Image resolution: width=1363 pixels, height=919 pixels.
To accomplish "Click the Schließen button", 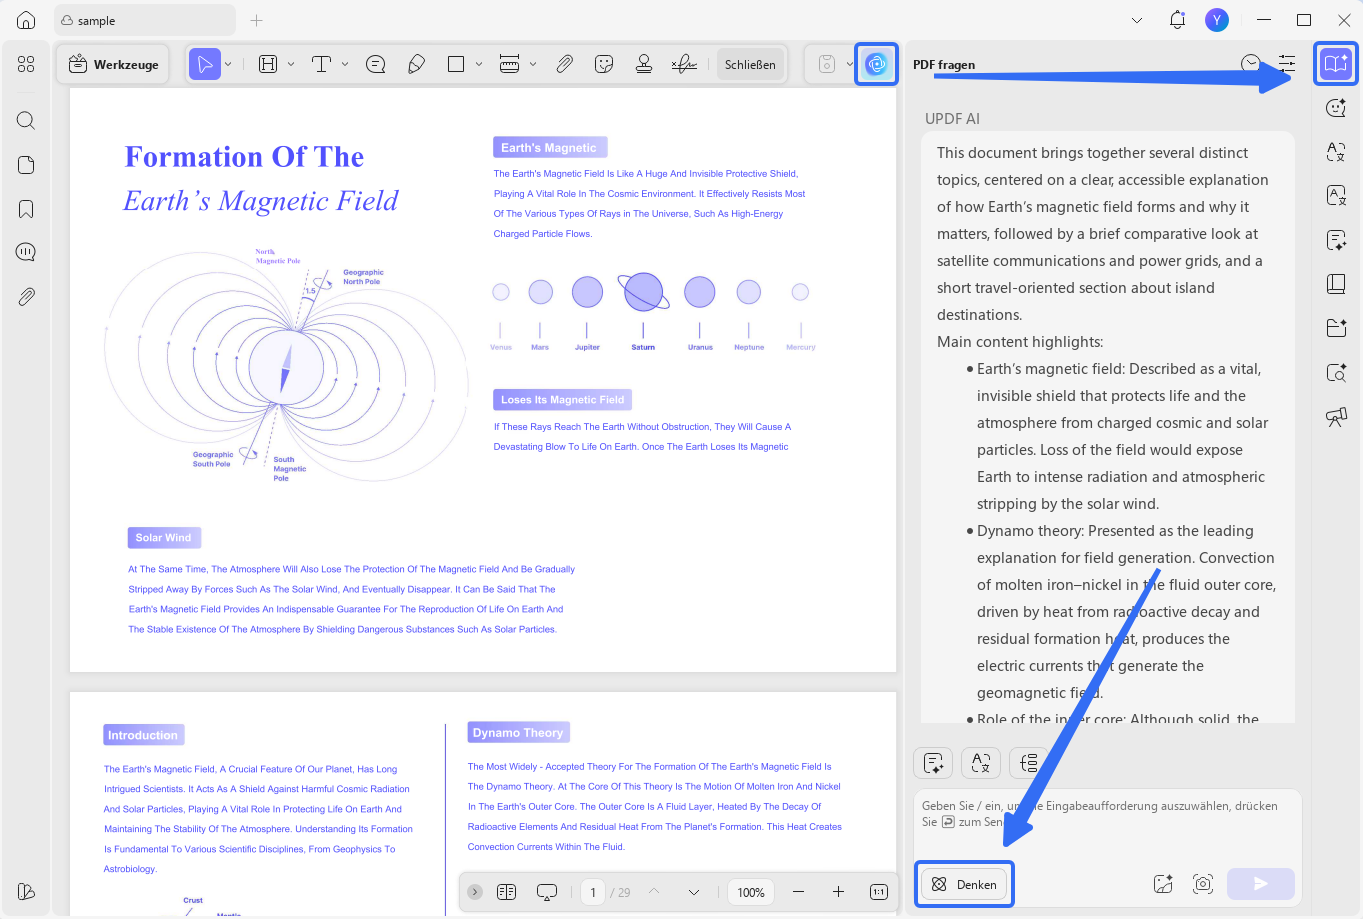I will [x=750, y=64].
